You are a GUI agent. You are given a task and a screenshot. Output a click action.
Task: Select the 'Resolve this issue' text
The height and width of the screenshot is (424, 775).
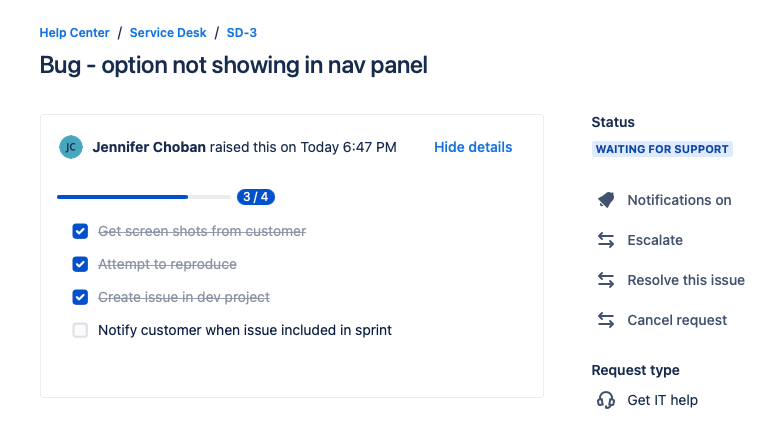click(x=686, y=280)
